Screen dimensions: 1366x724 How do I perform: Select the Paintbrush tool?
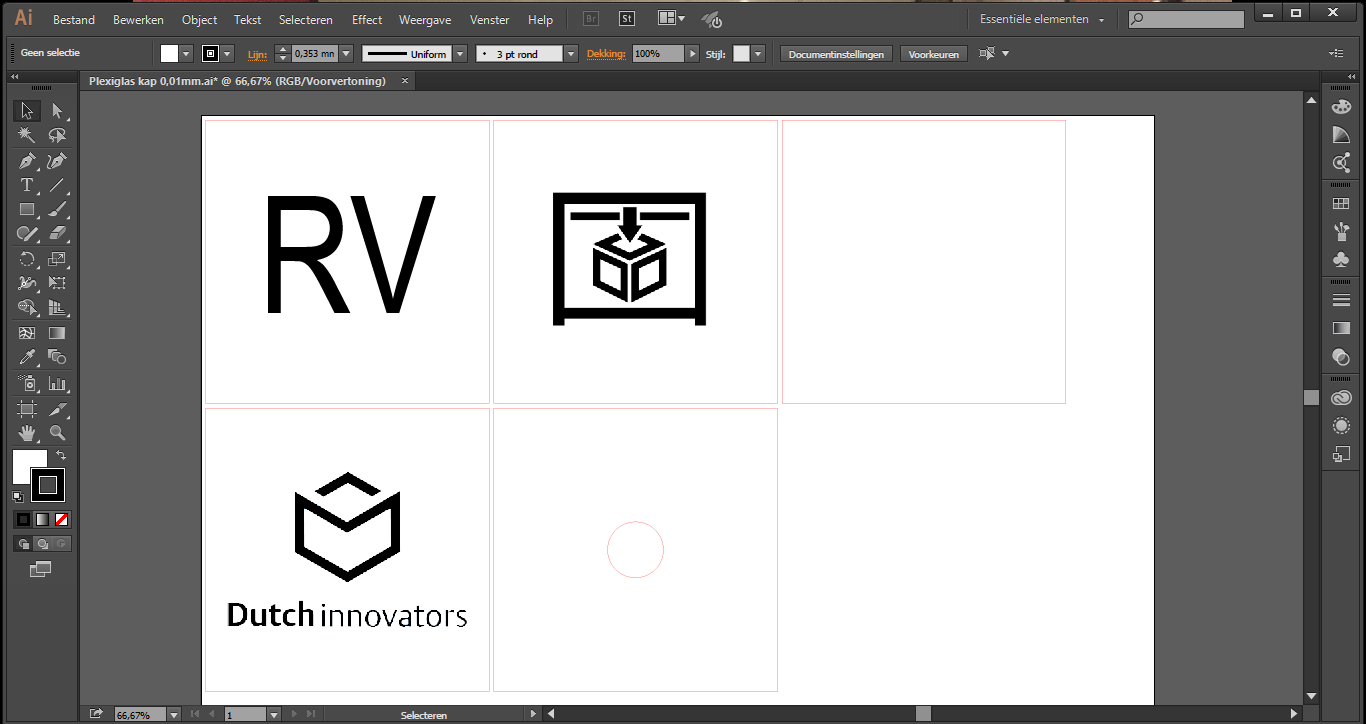click(57, 209)
